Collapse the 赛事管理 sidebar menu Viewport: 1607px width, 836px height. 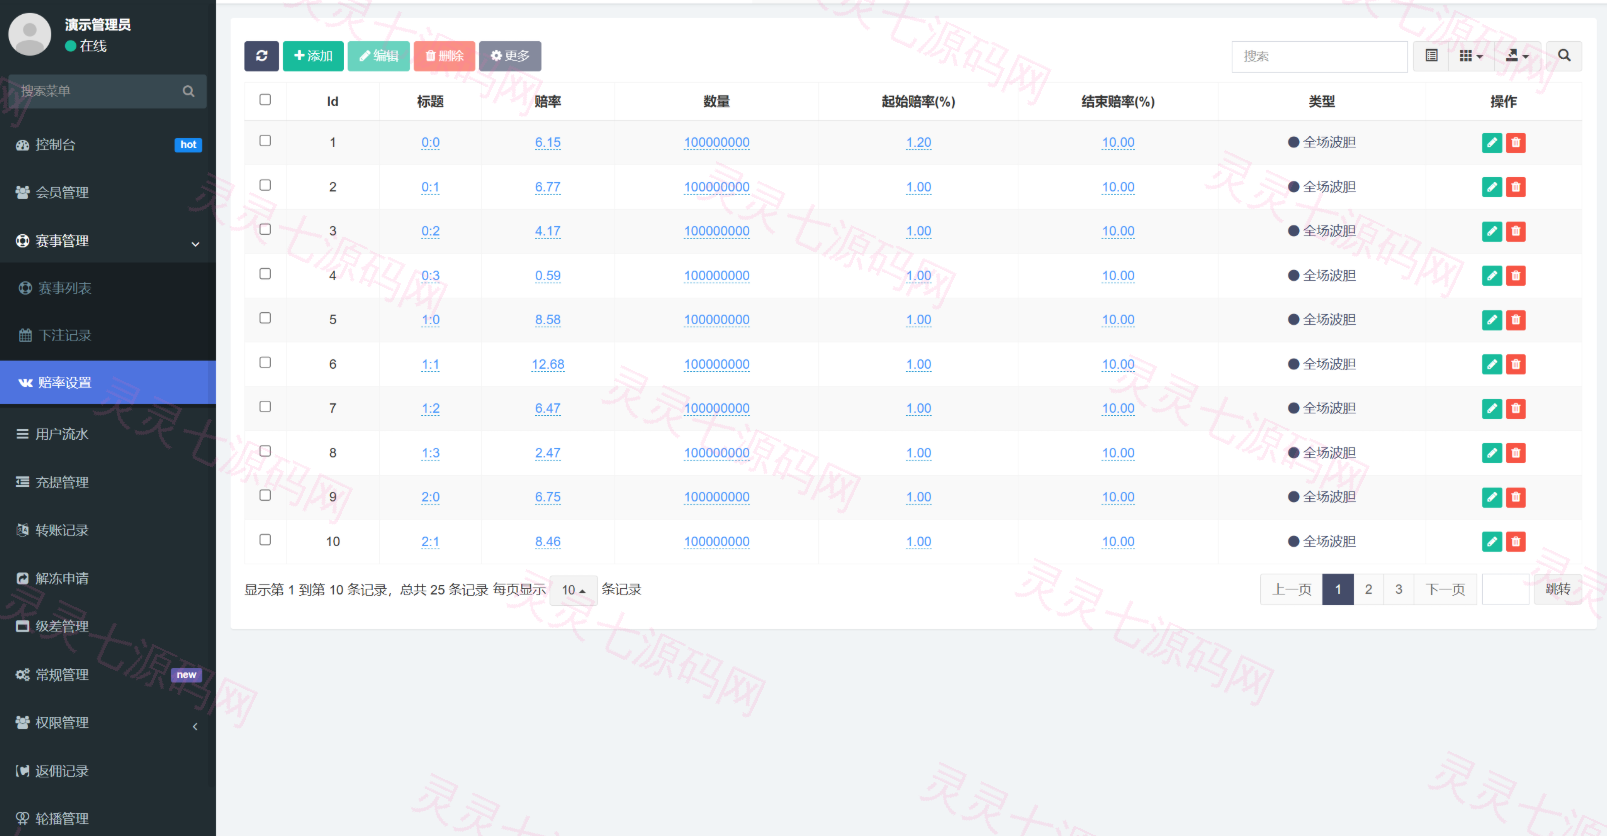(x=108, y=241)
